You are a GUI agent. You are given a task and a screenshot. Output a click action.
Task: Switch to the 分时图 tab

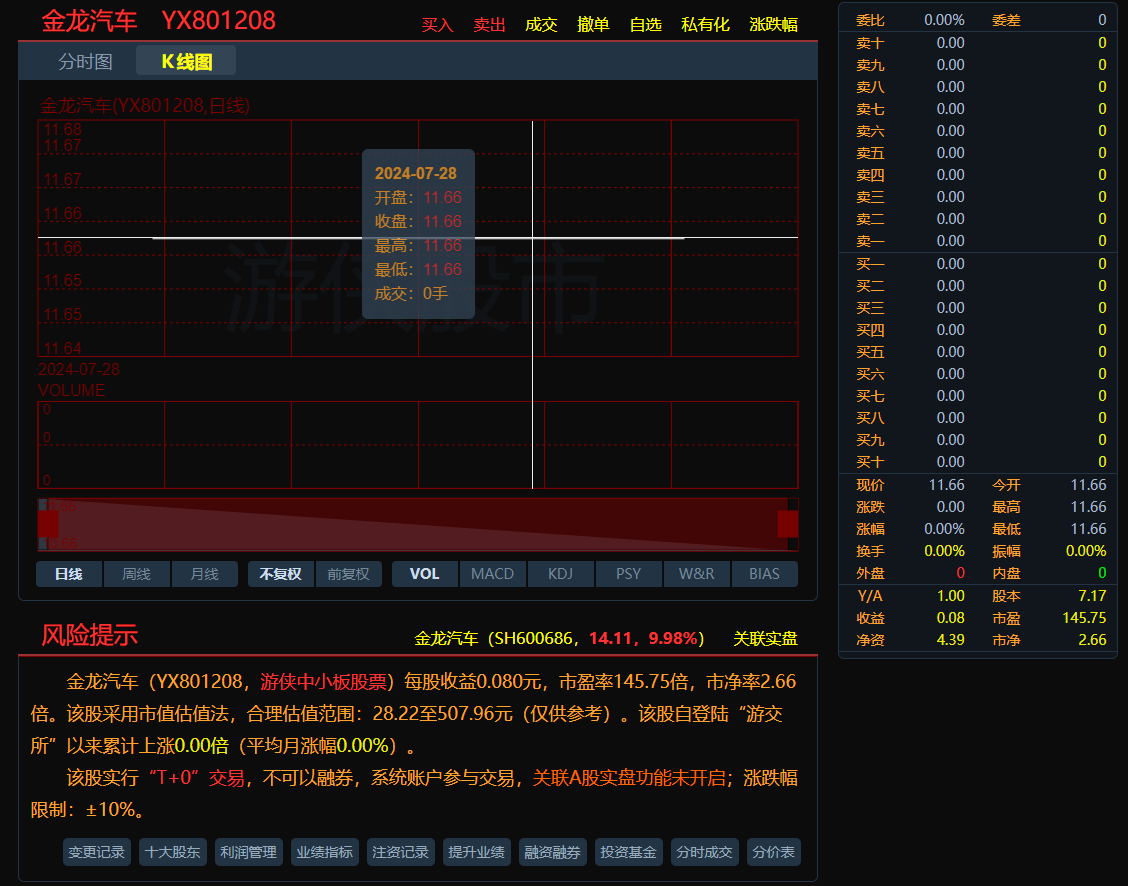(85, 61)
